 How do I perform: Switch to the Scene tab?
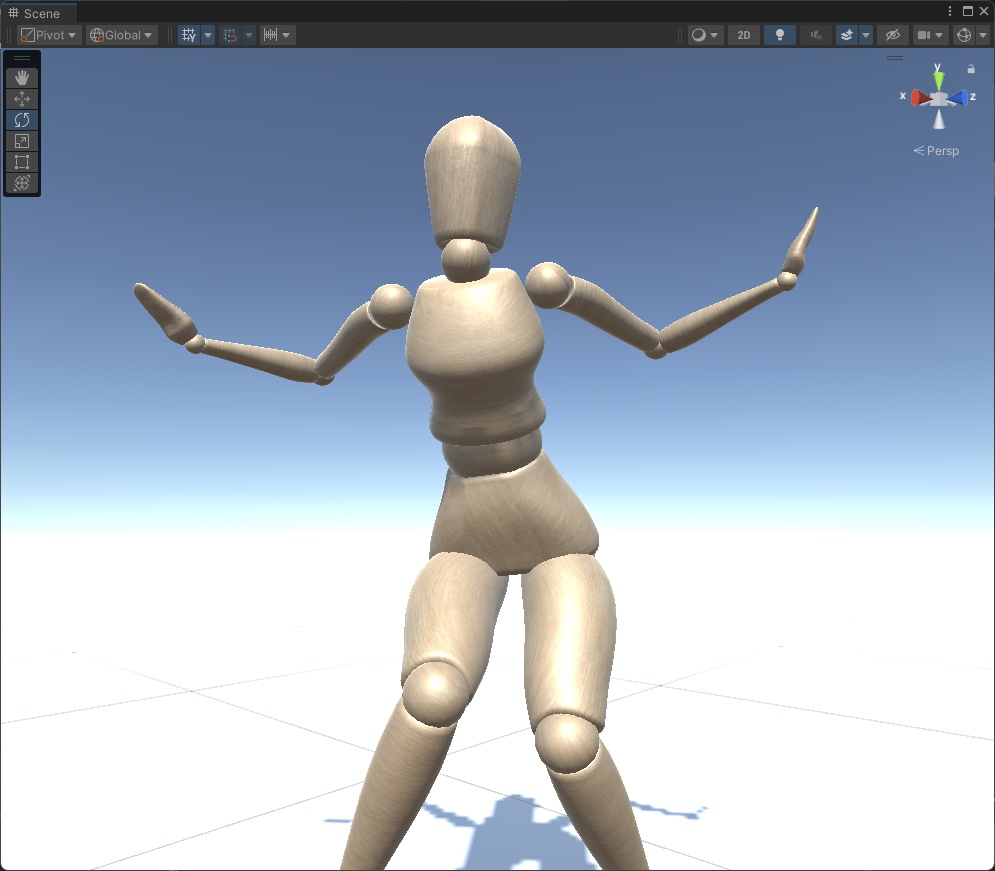pyautogui.click(x=38, y=13)
